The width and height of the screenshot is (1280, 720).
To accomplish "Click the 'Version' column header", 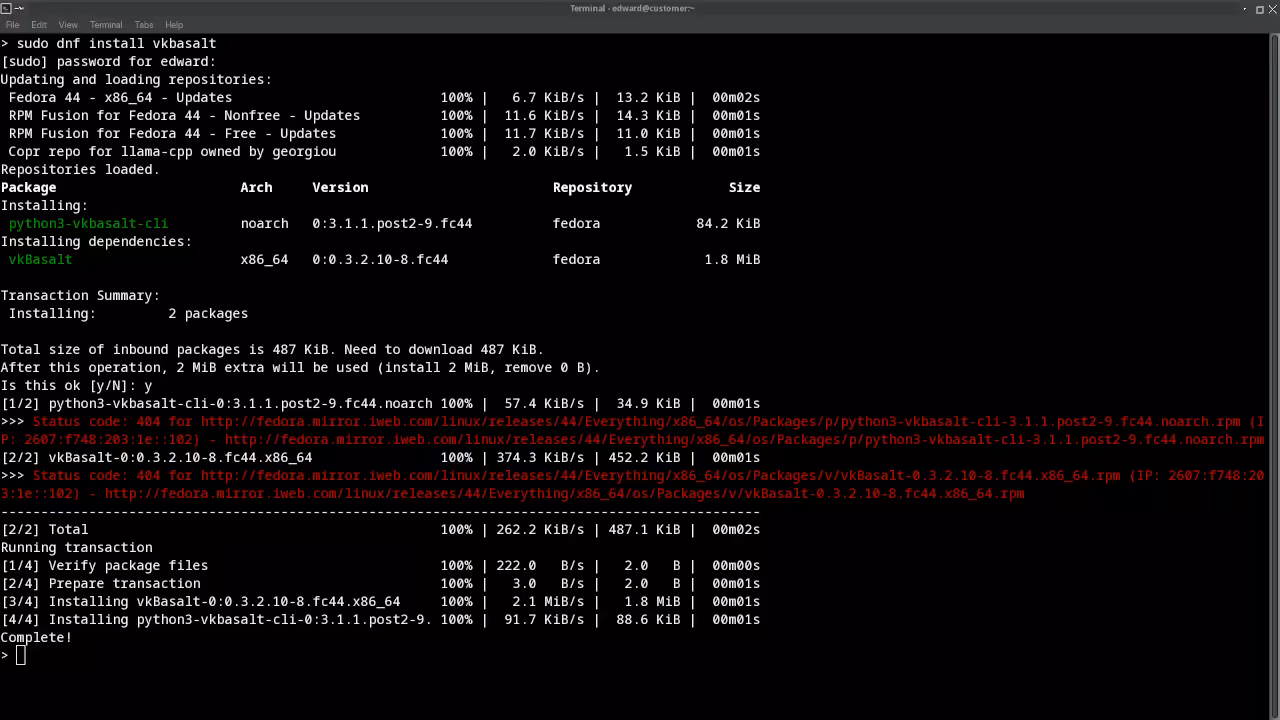I will (340, 187).
